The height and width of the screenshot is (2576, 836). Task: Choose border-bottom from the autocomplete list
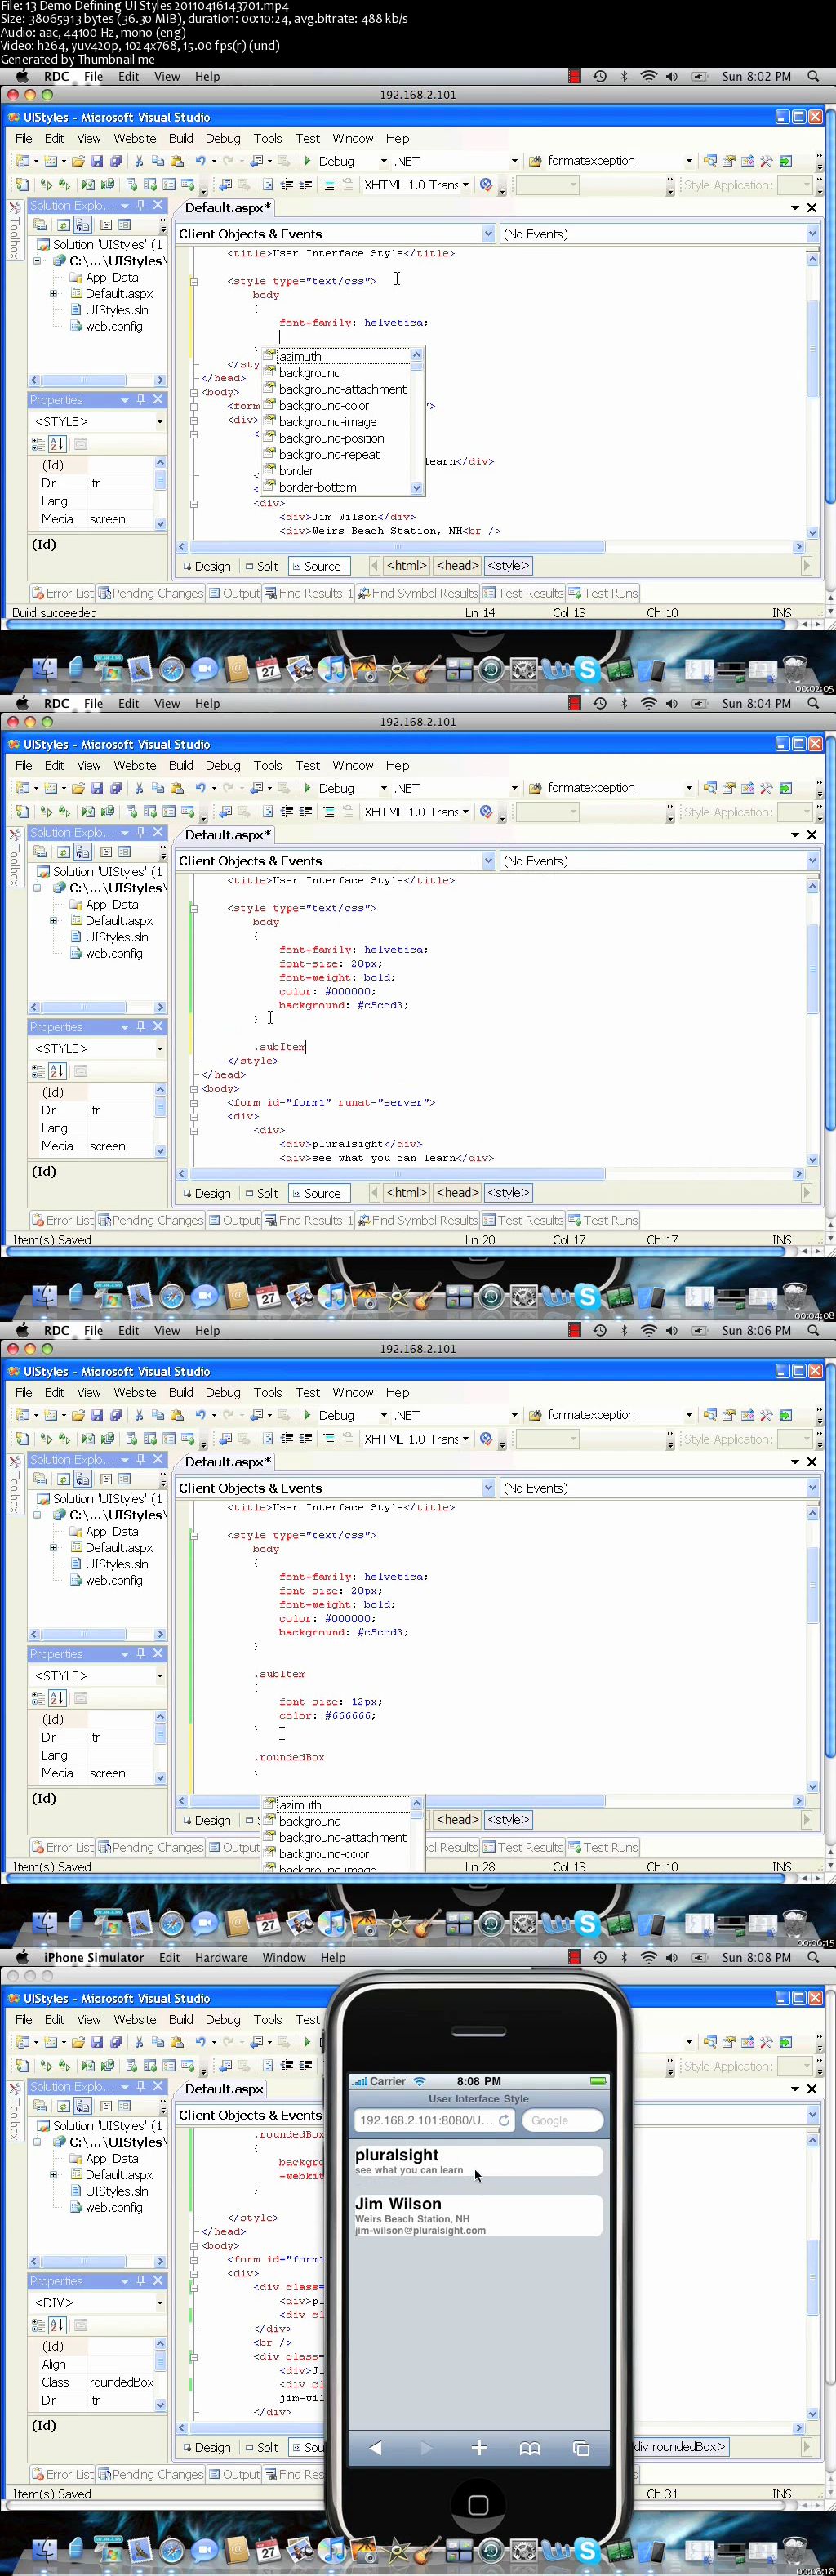(x=318, y=487)
